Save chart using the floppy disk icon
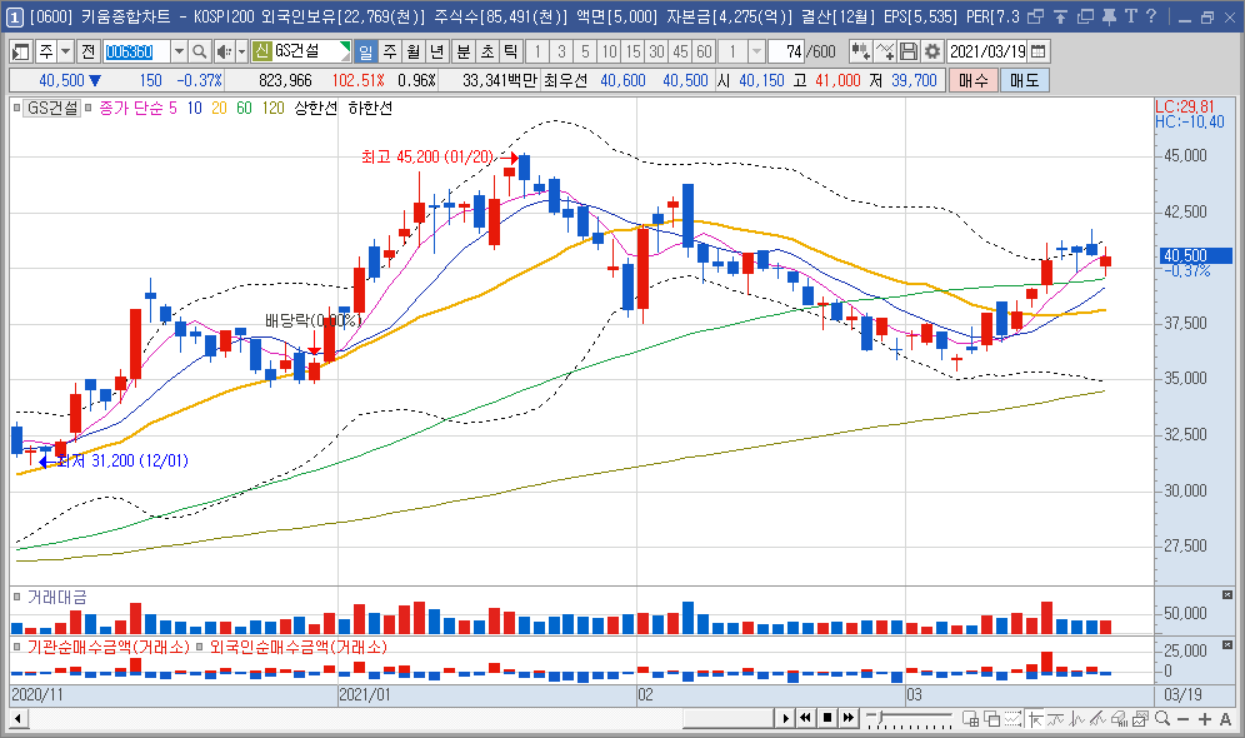 click(x=908, y=51)
